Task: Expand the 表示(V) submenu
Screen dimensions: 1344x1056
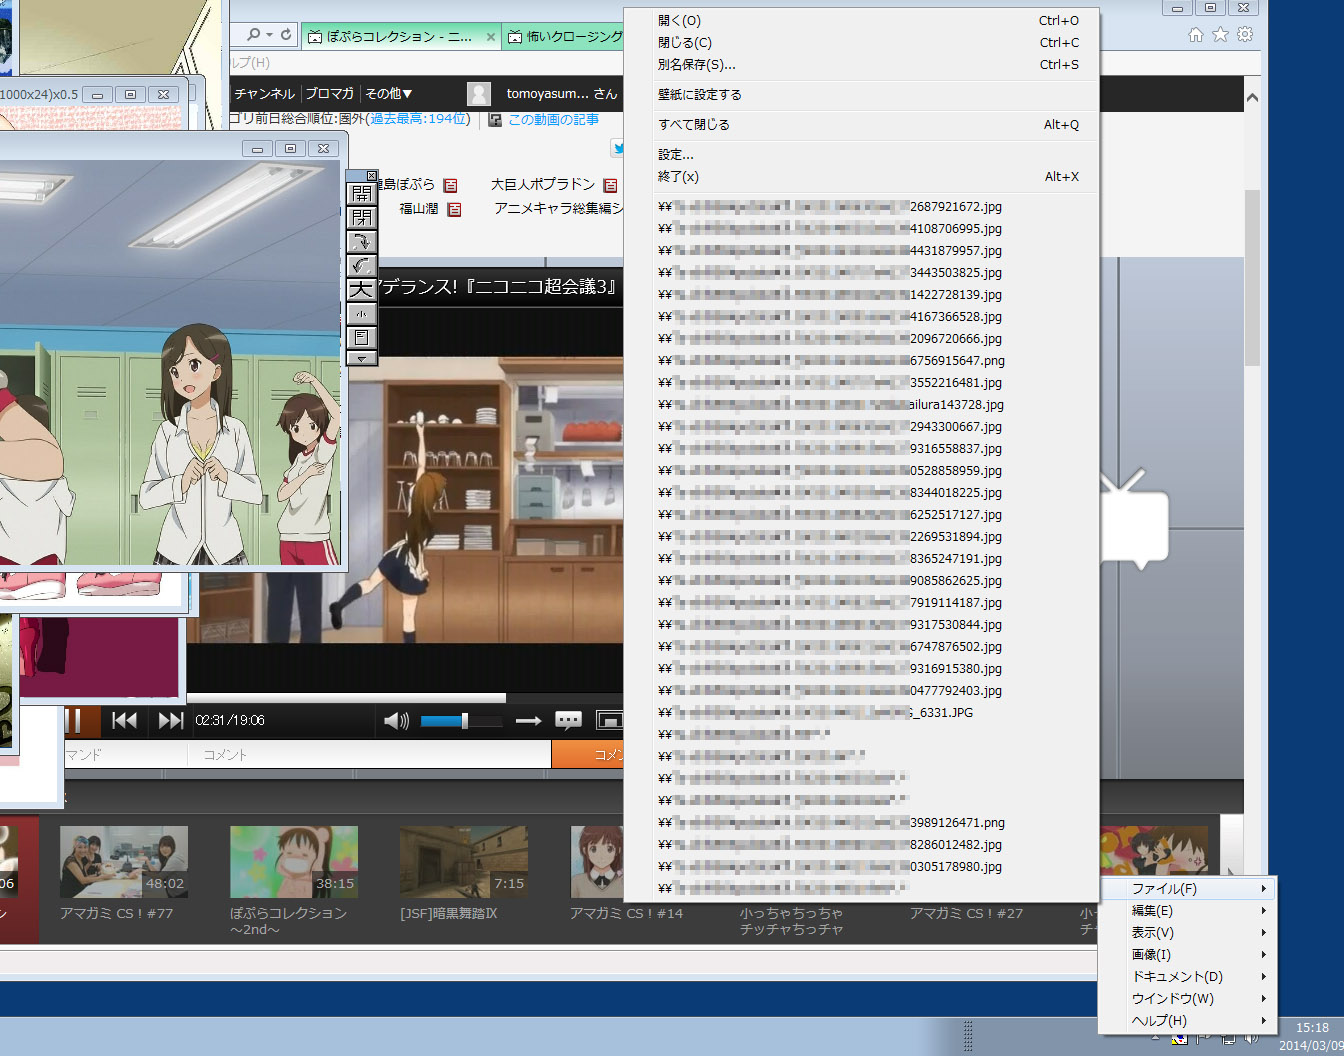Action: [x=1187, y=933]
